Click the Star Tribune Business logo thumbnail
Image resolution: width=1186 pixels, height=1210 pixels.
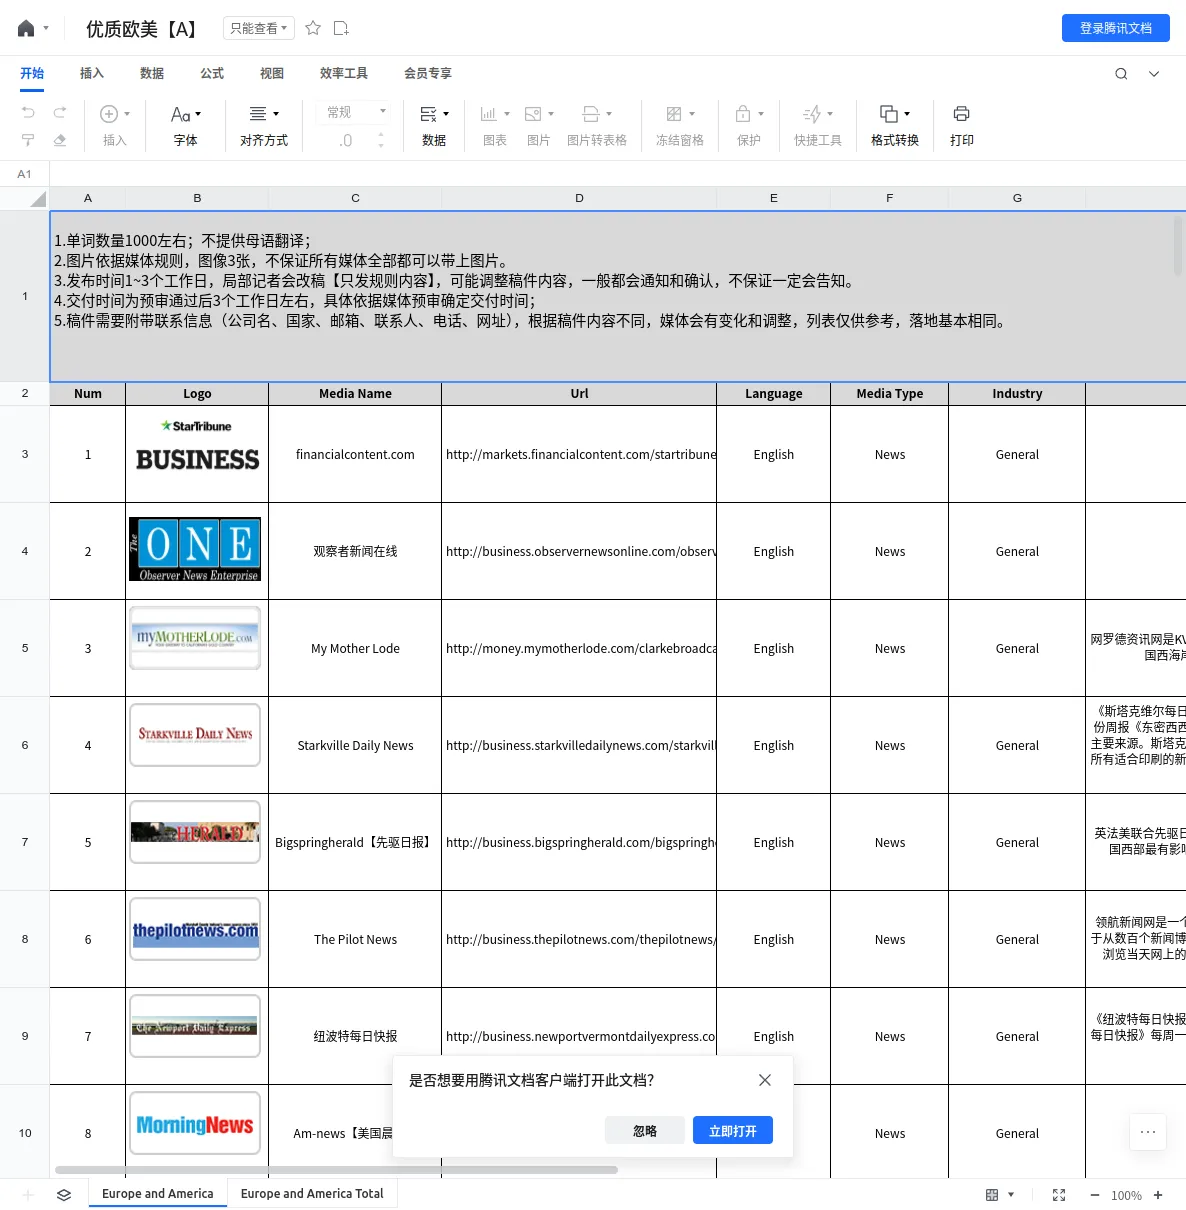[197, 446]
